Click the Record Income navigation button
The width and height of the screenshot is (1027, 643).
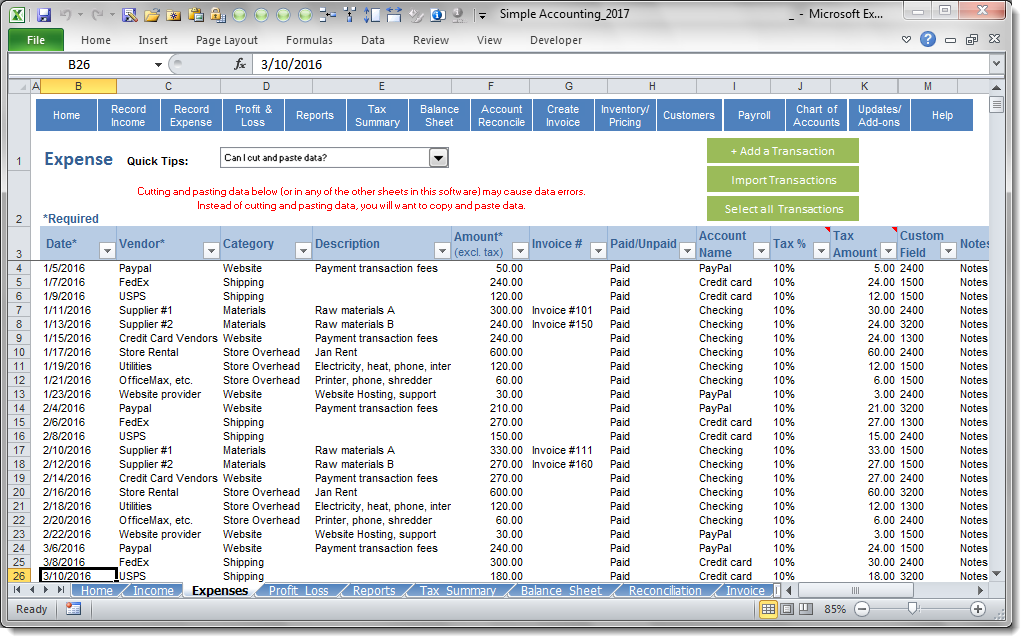point(128,115)
